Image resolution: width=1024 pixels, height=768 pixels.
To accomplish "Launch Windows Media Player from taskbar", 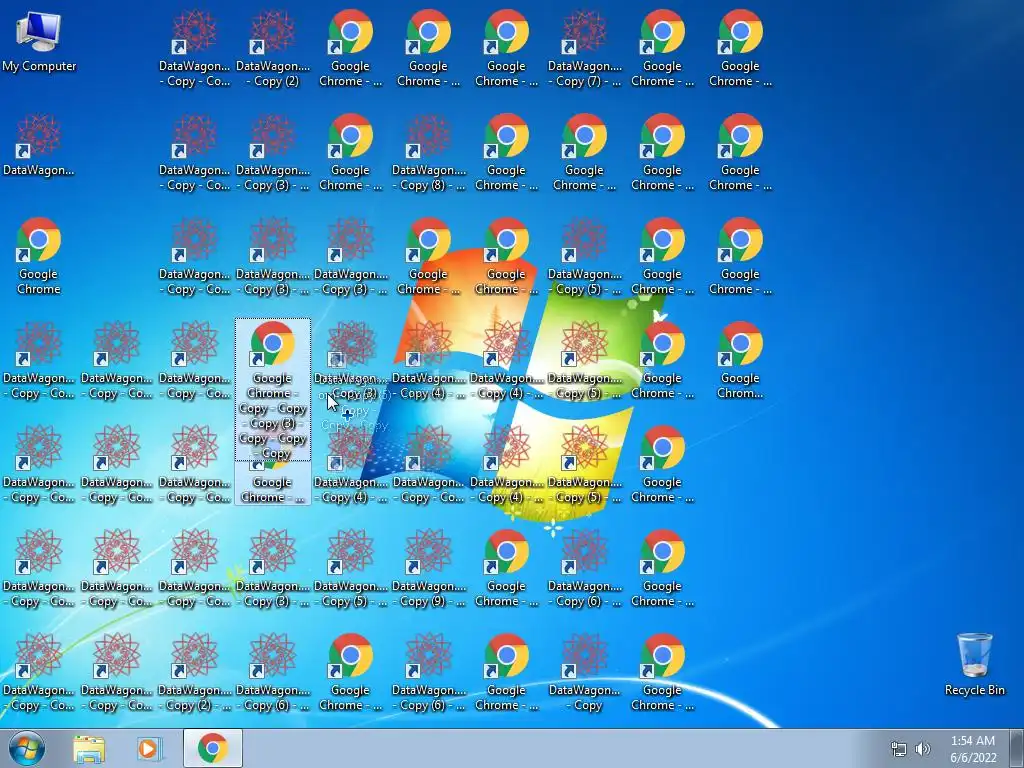I will coord(148,748).
